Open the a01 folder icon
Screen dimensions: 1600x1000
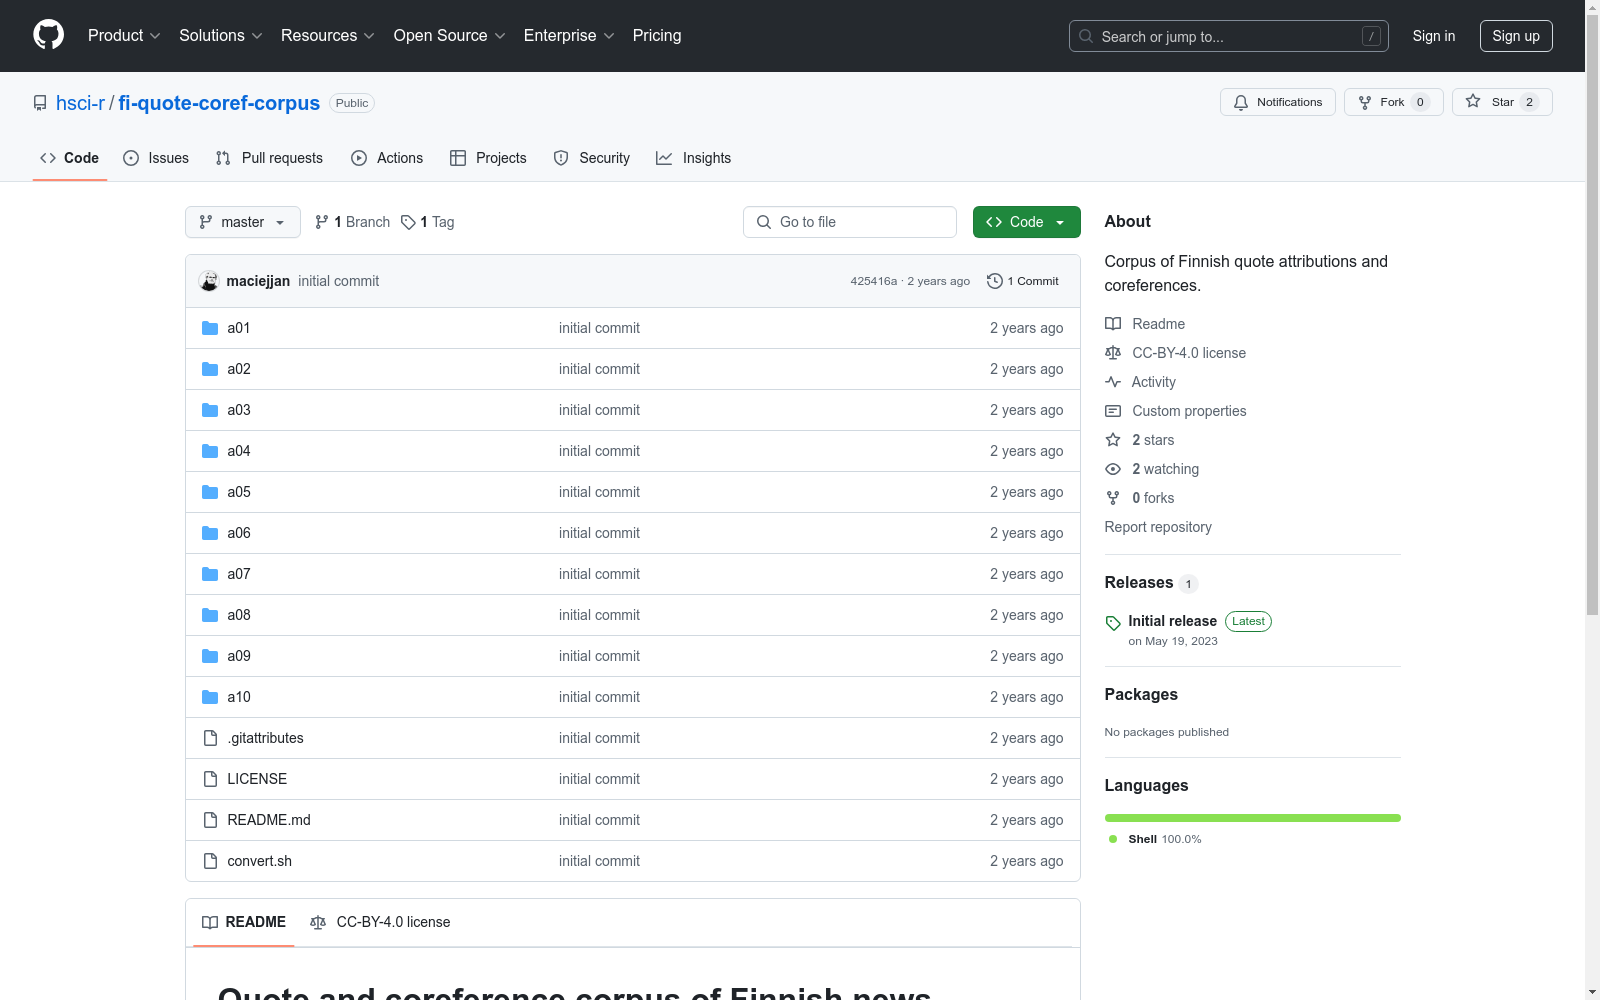click(210, 328)
